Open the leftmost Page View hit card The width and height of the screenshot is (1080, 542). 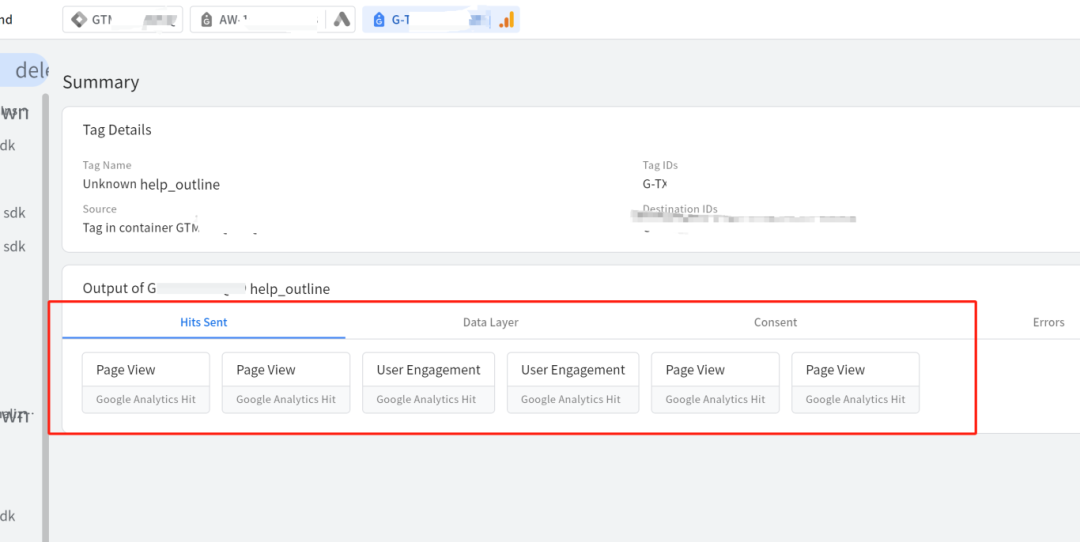pyautogui.click(x=145, y=383)
